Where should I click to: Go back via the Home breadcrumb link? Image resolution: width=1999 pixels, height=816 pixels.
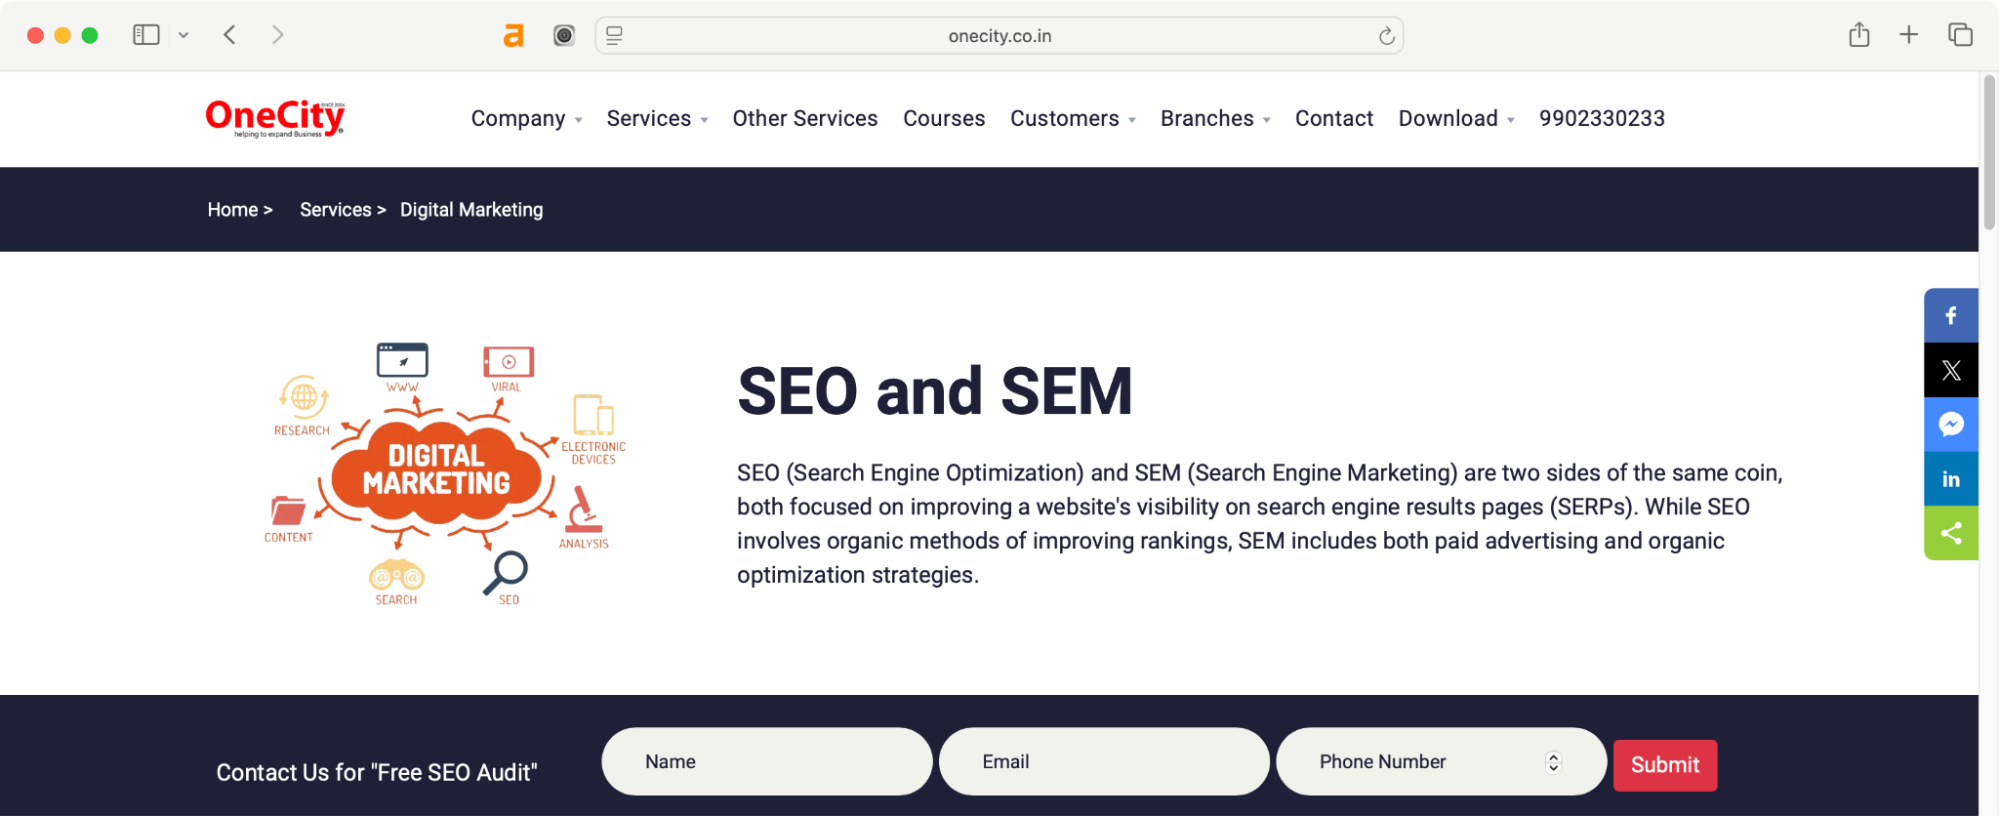click(233, 209)
